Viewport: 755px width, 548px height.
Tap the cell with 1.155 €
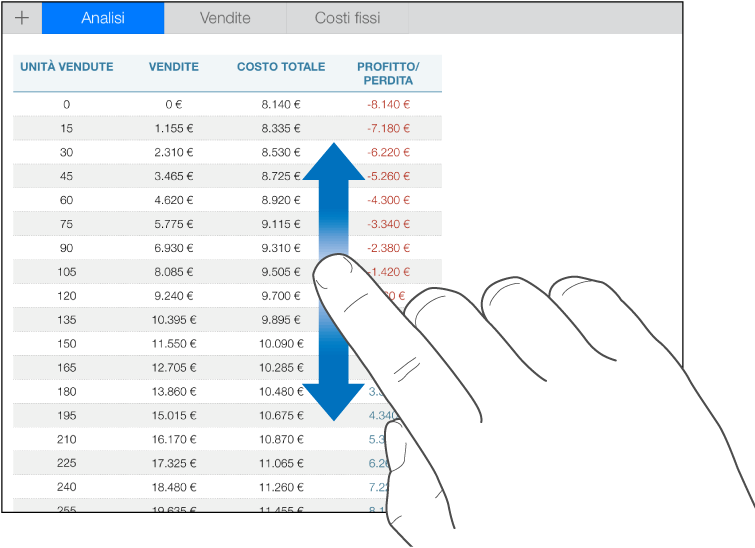click(x=174, y=129)
